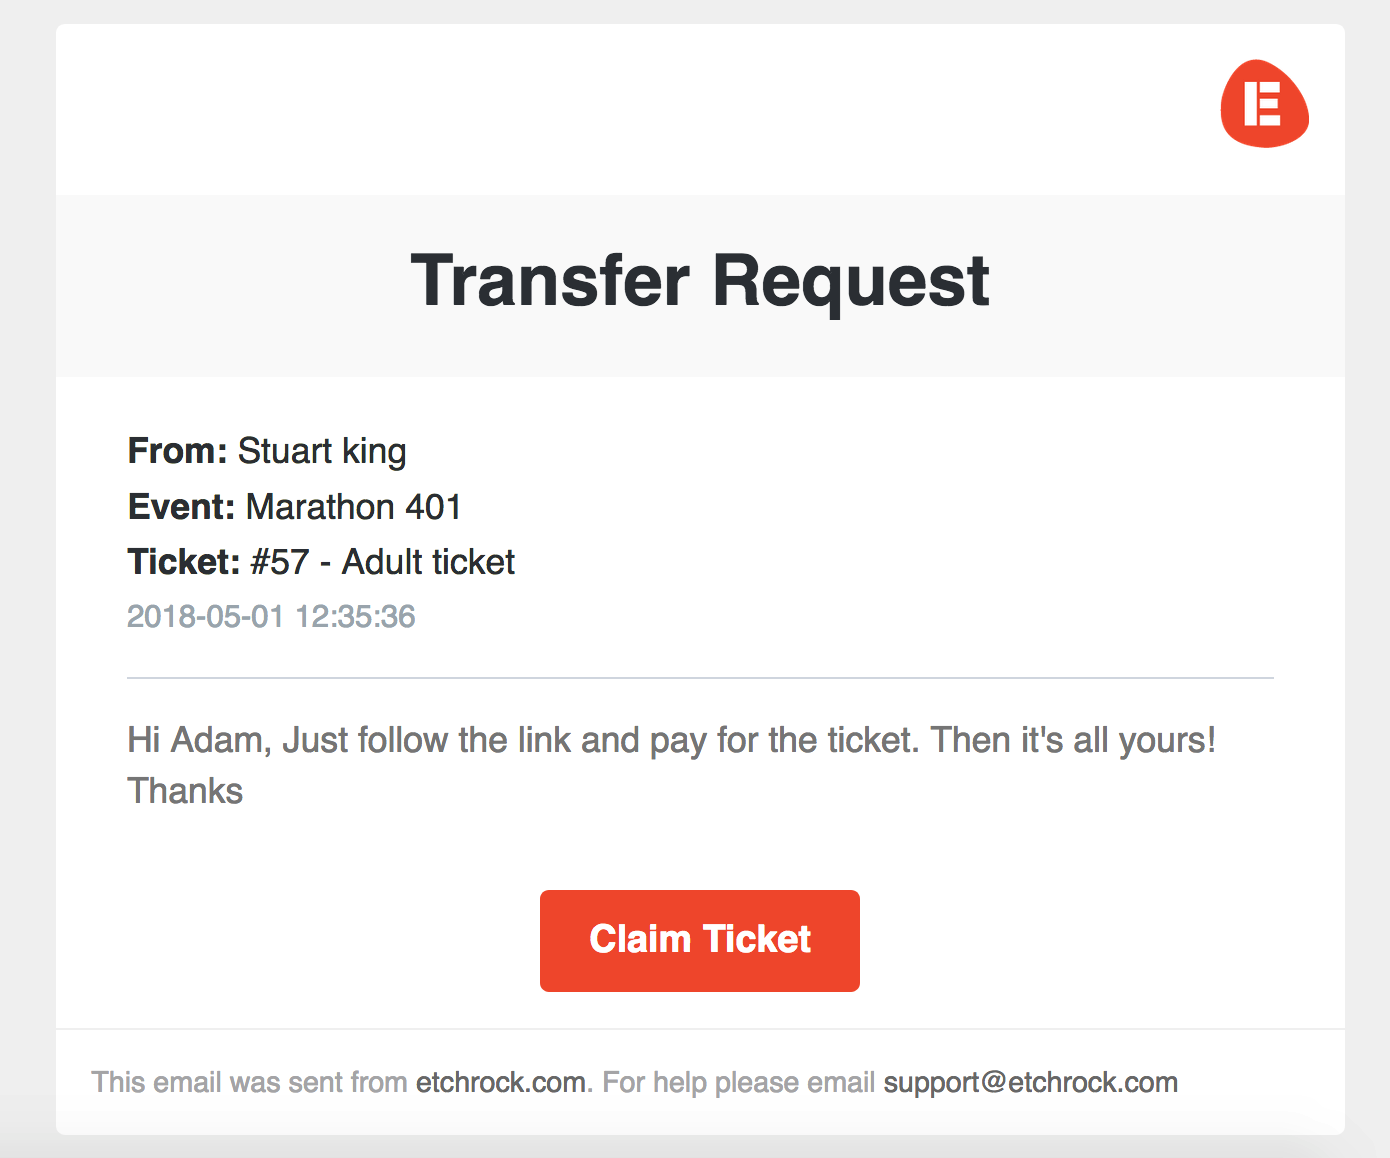
Task: Click the "Then it's all yours!" sentence
Action: [1072, 740]
